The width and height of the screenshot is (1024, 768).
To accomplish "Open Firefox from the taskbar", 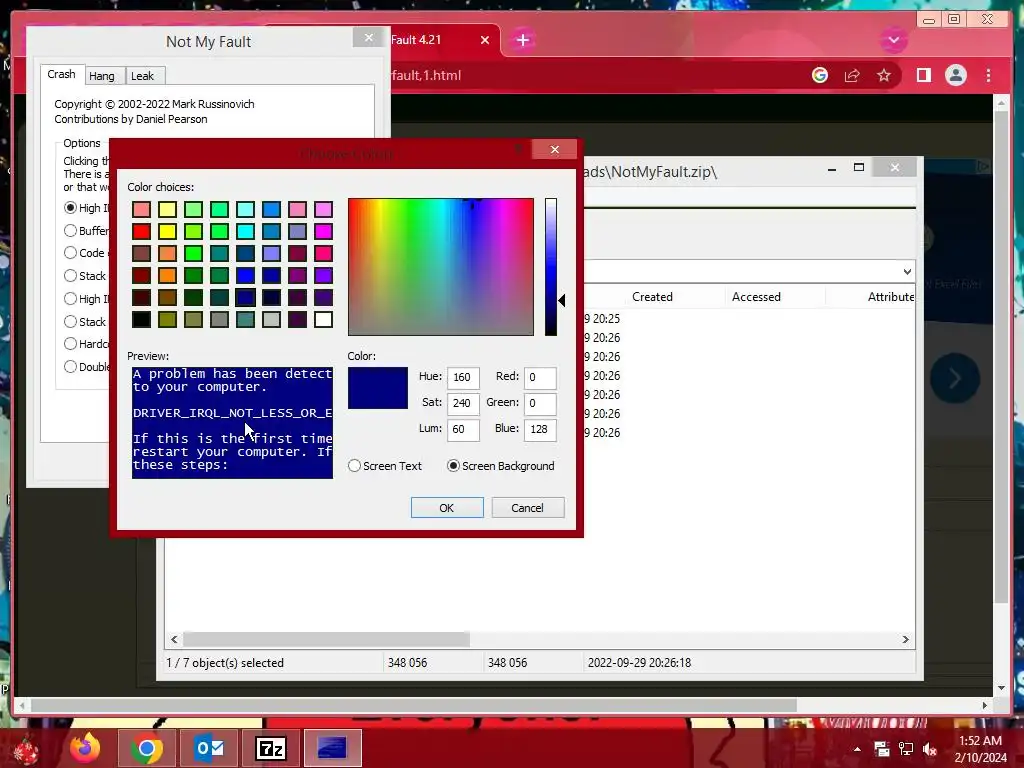I will click(x=85, y=748).
